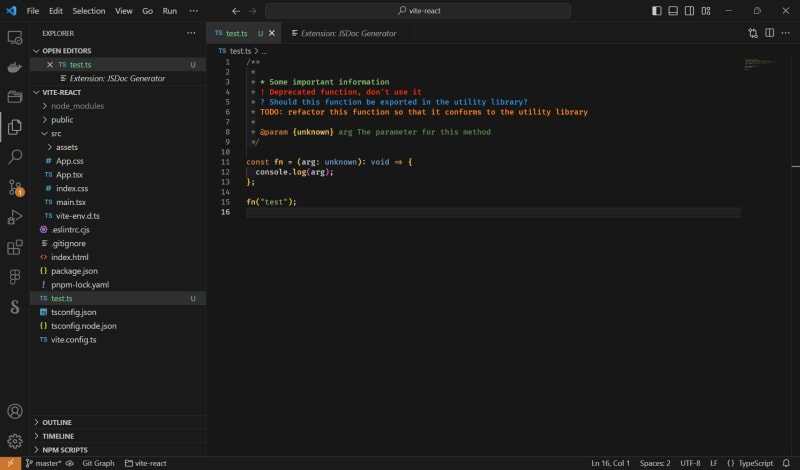Click Ln 16, Col 1 cursor position
The width and height of the screenshot is (800, 470).
[610, 463]
